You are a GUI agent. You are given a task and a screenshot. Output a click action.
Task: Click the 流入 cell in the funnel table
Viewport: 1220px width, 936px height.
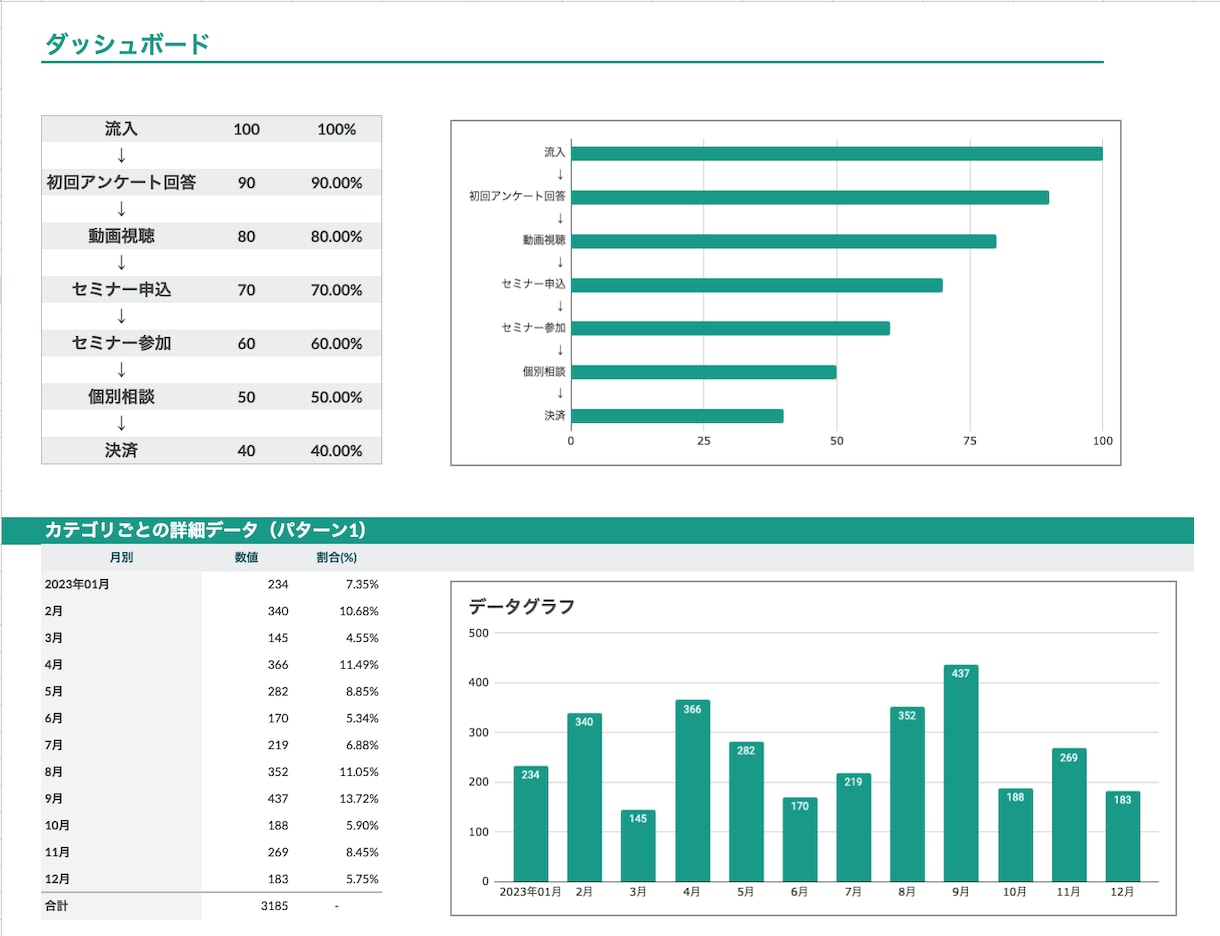click(x=121, y=129)
